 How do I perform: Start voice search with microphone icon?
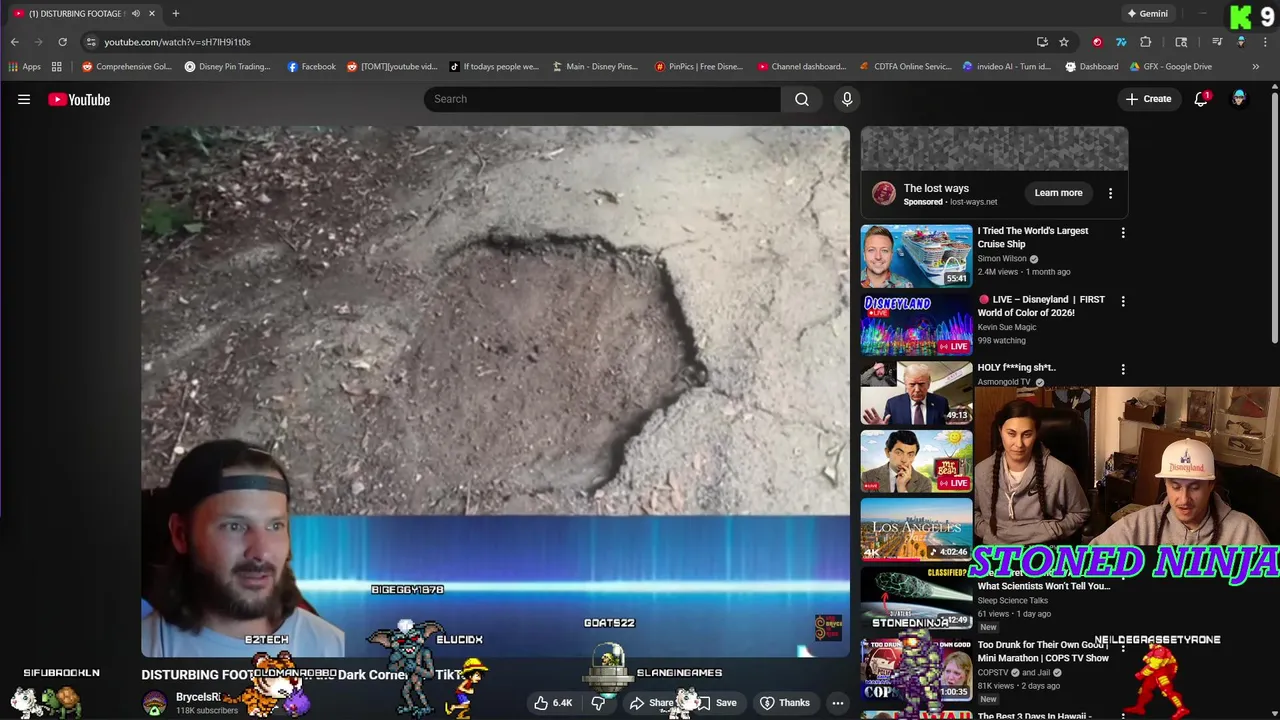point(847,99)
